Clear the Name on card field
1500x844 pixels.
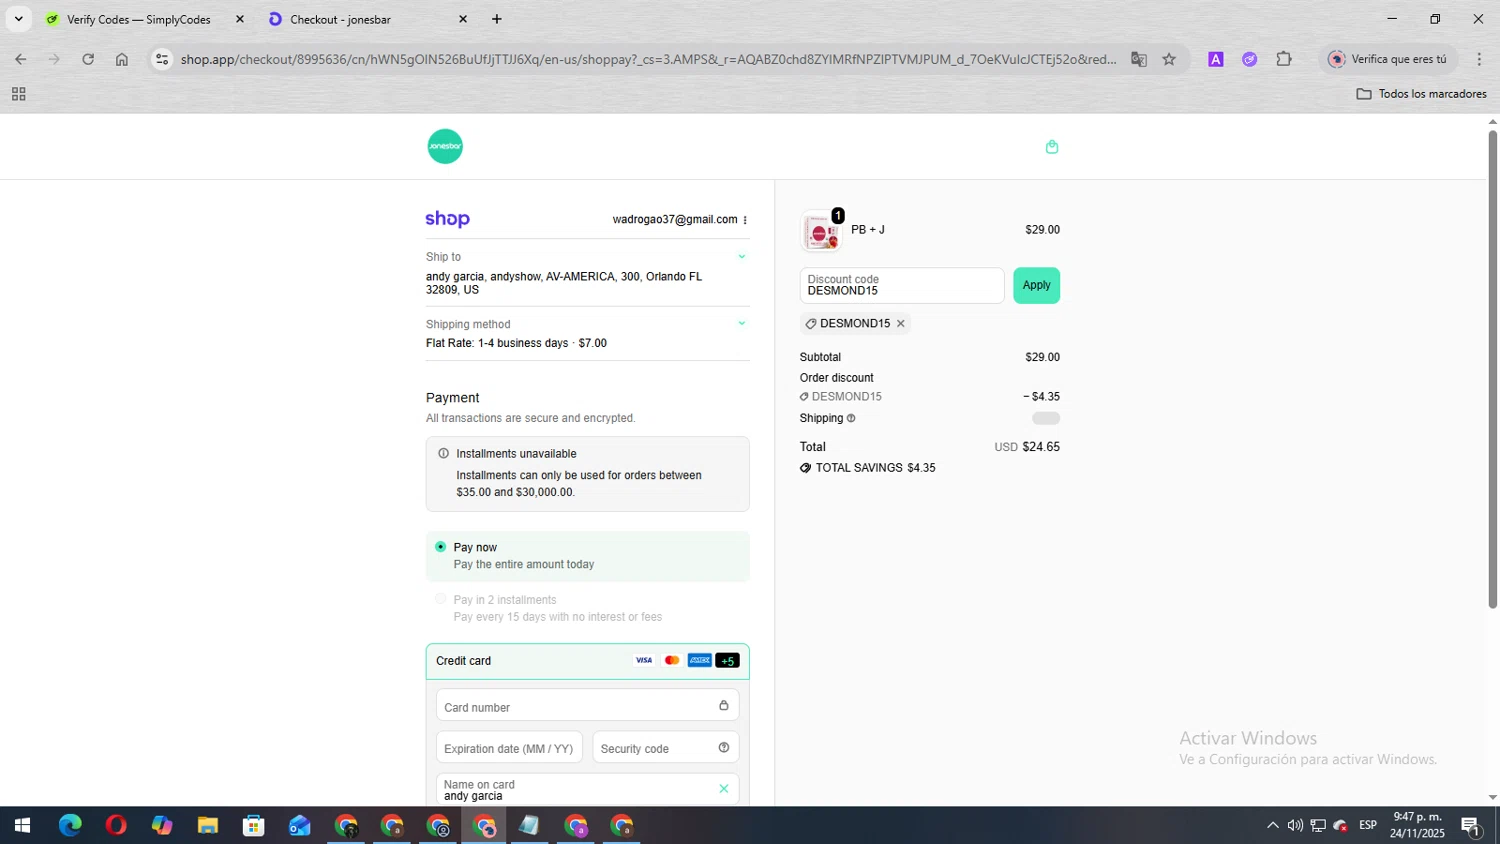[724, 789]
